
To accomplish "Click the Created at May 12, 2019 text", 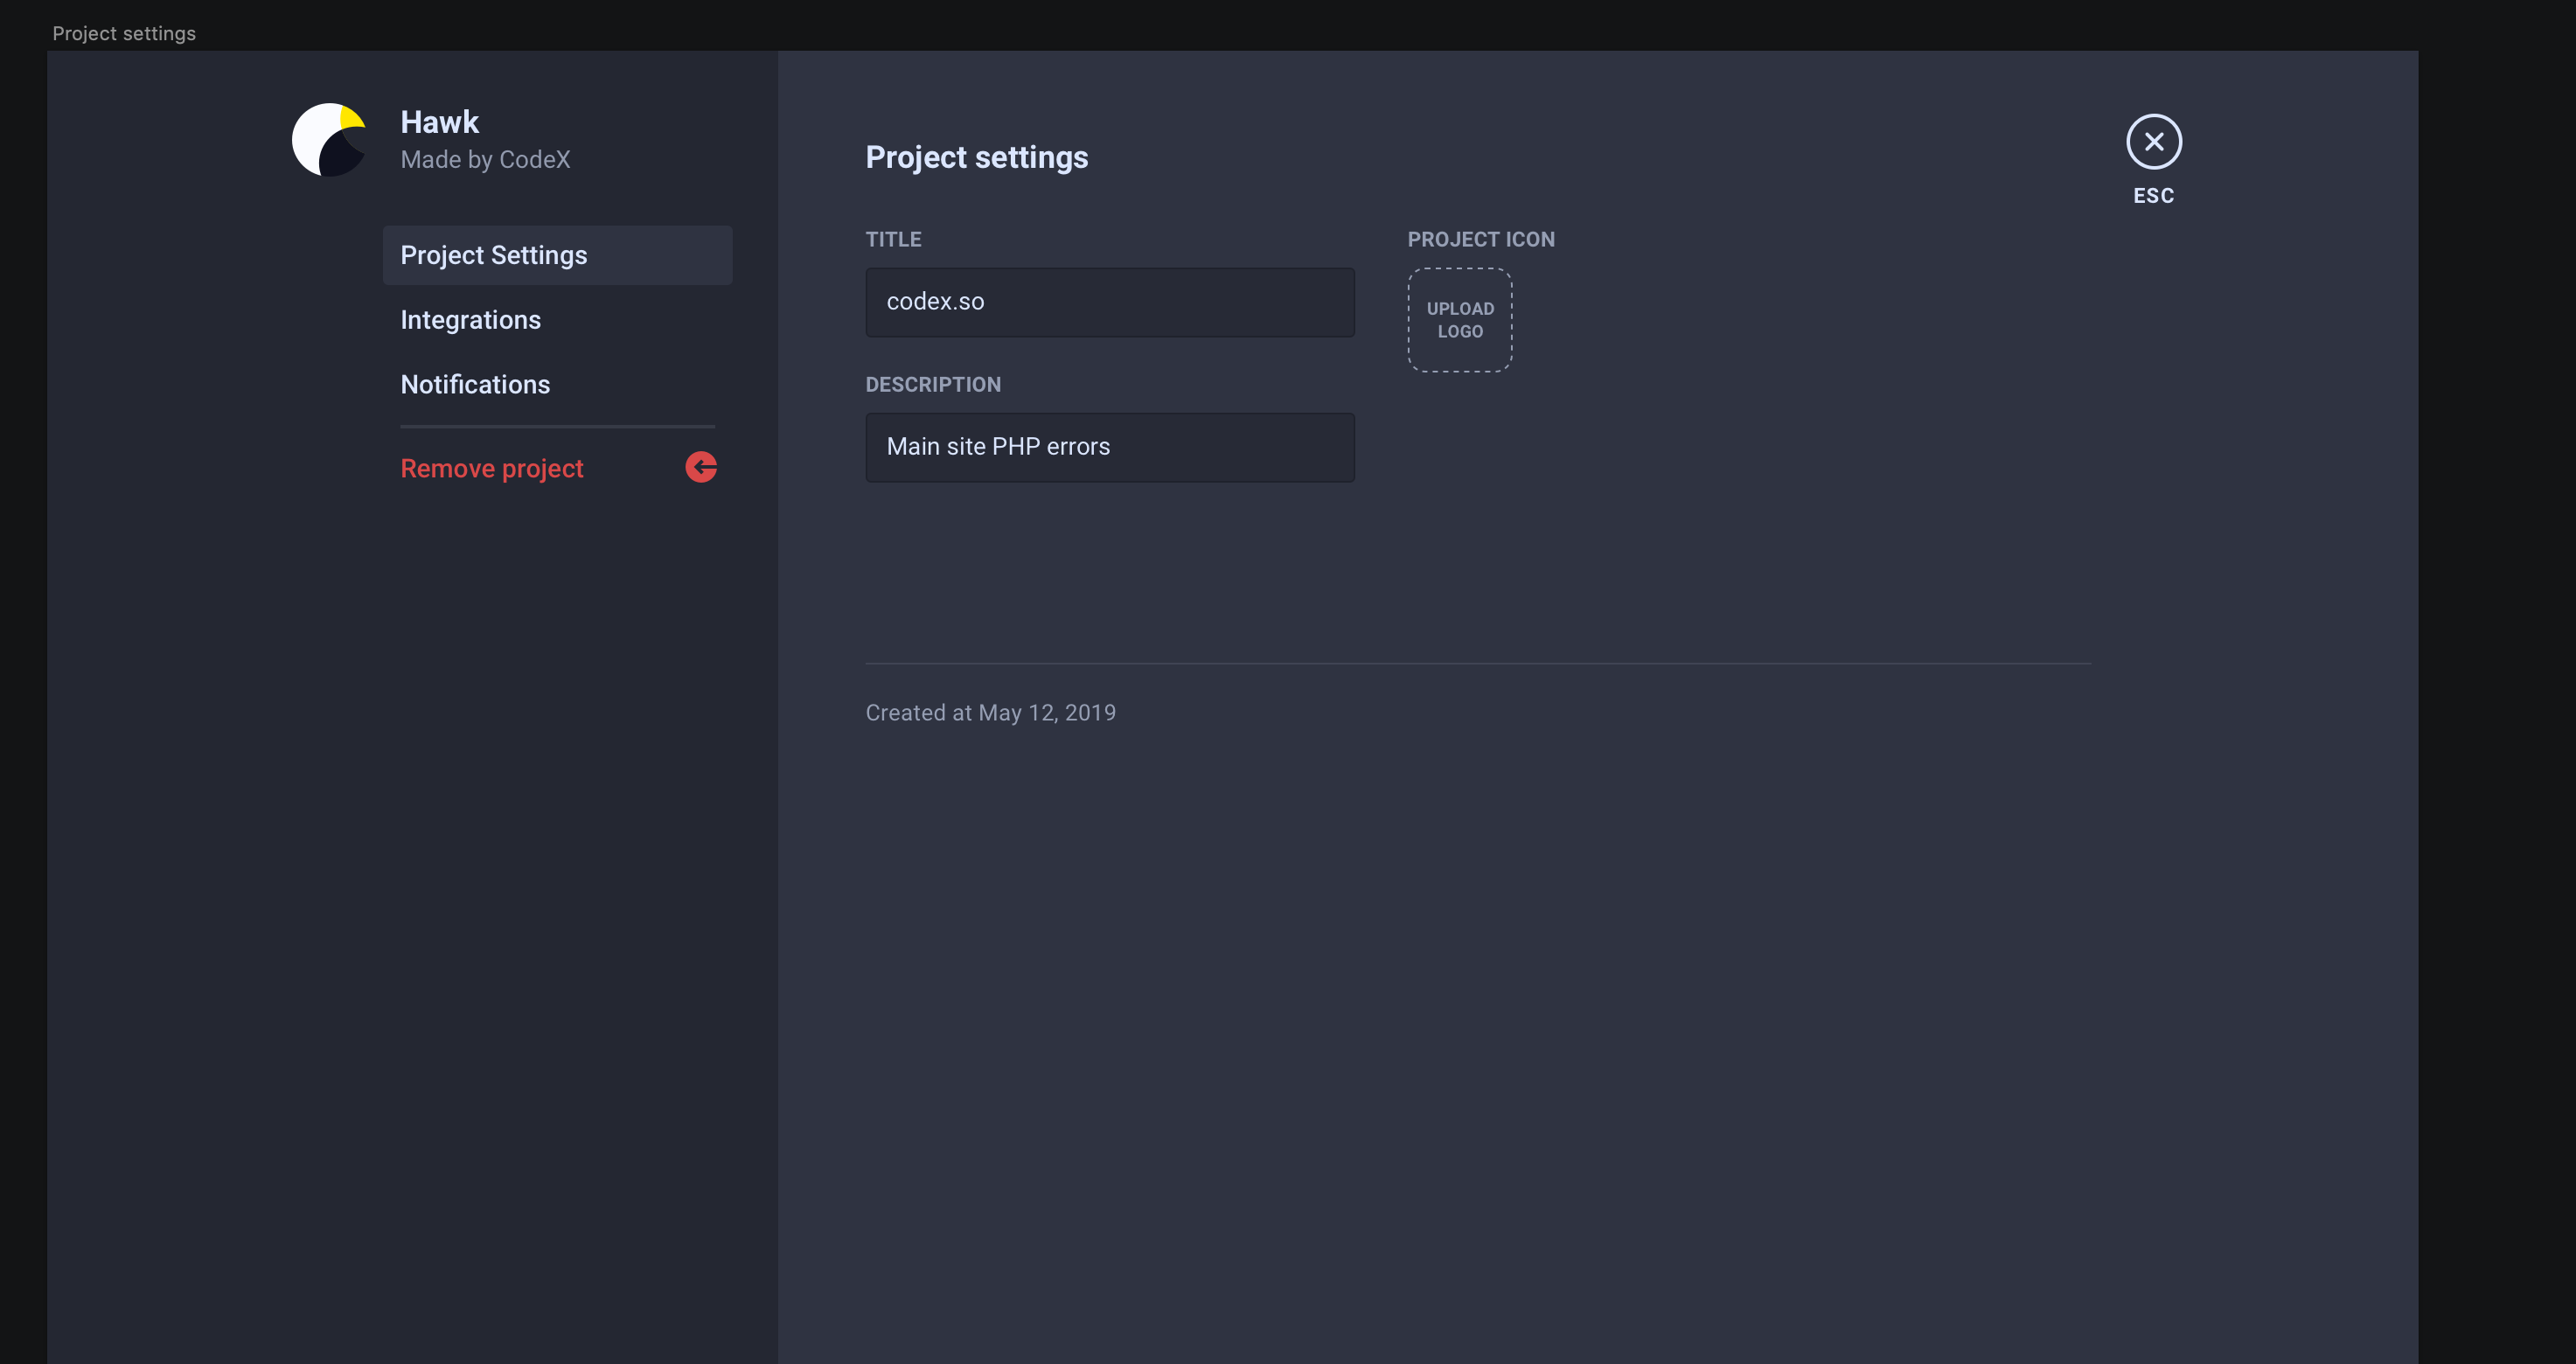I will pos(991,712).
